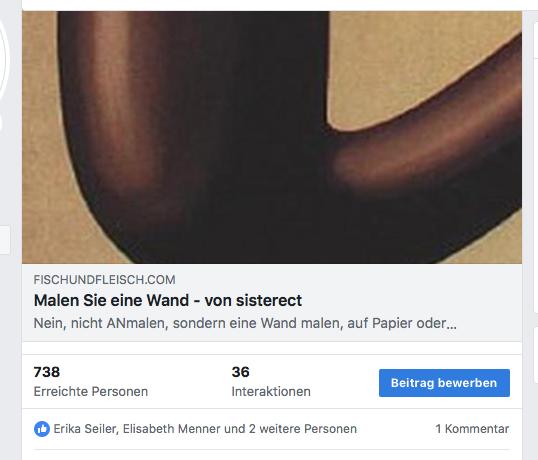Click the Beitrag bewerben button

444,383
